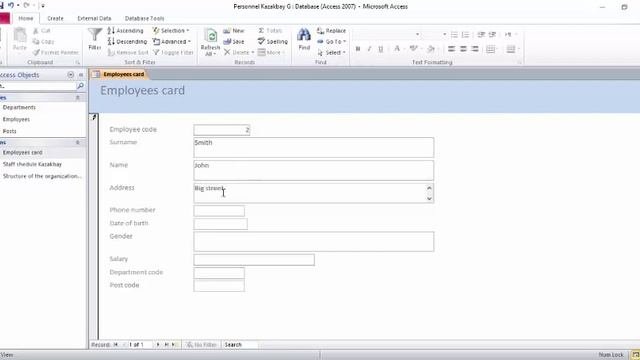Click the navigation pane search magnifier
This screenshot has height=360, width=640.
pos(80,86)
